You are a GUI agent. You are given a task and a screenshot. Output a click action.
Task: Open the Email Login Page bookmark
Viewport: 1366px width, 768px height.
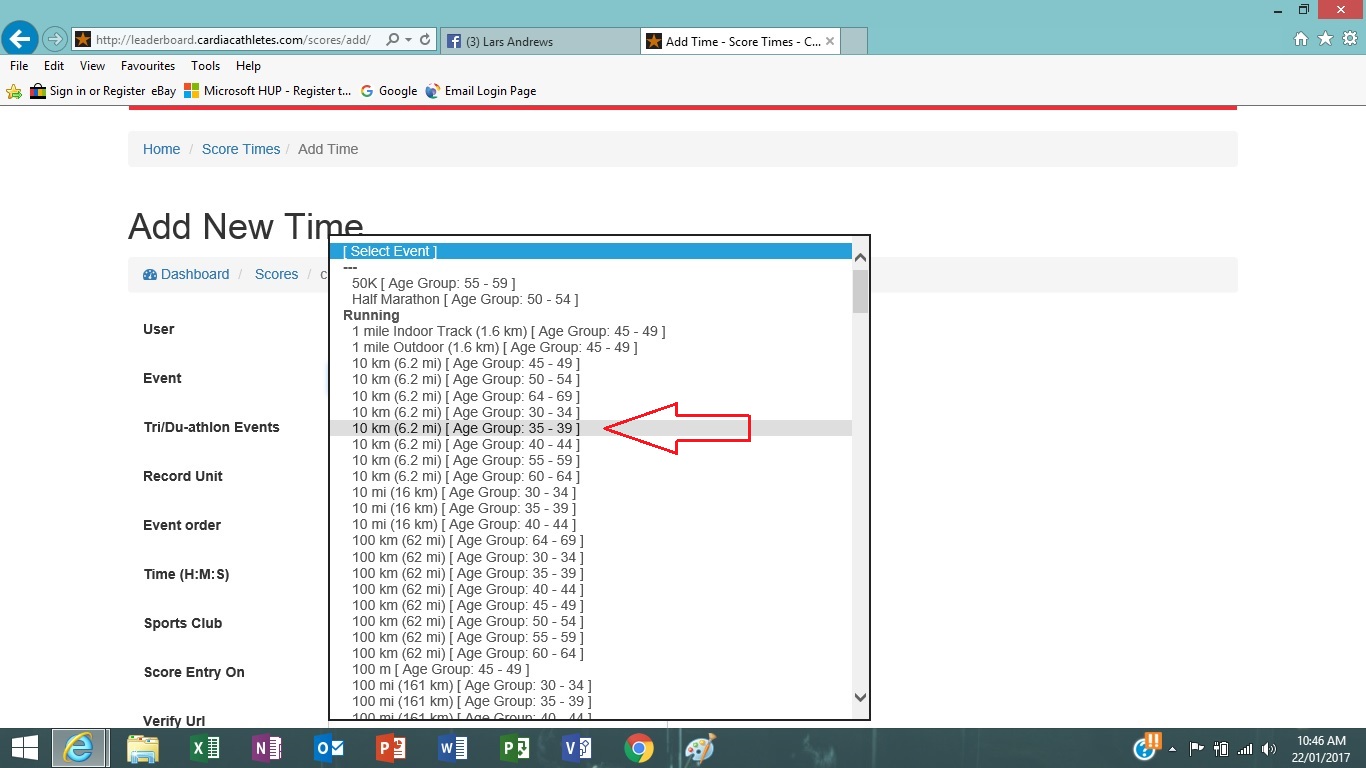point(480,91)
